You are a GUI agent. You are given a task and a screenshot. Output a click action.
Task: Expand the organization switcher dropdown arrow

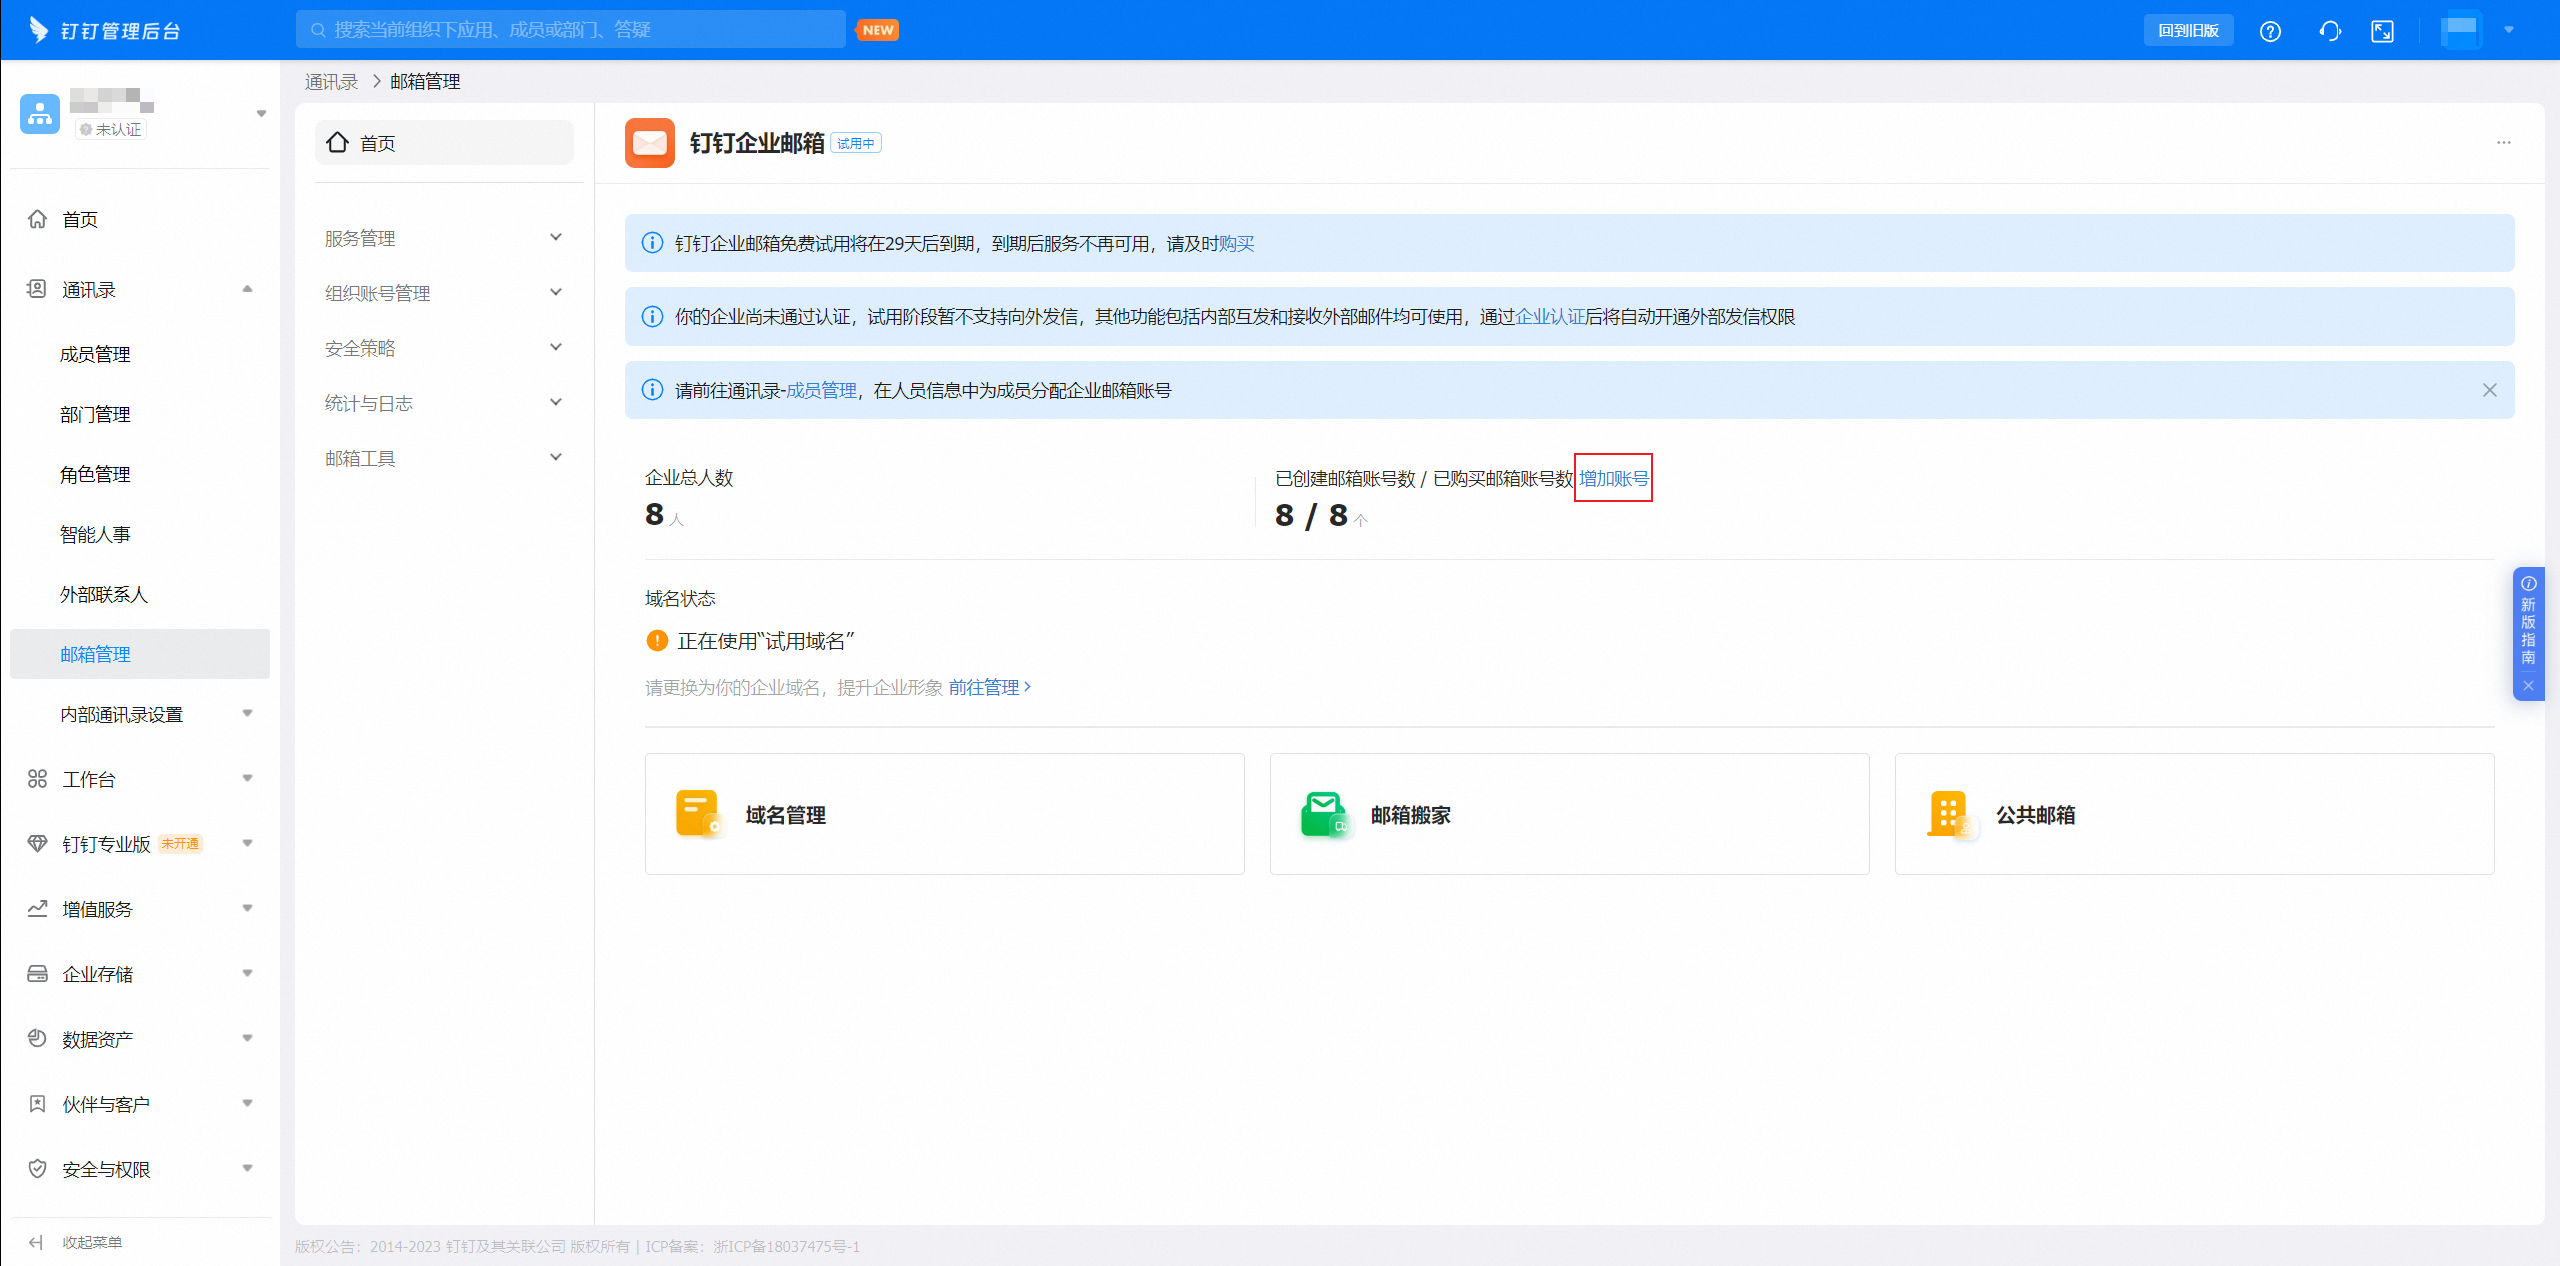click(261, 114)
